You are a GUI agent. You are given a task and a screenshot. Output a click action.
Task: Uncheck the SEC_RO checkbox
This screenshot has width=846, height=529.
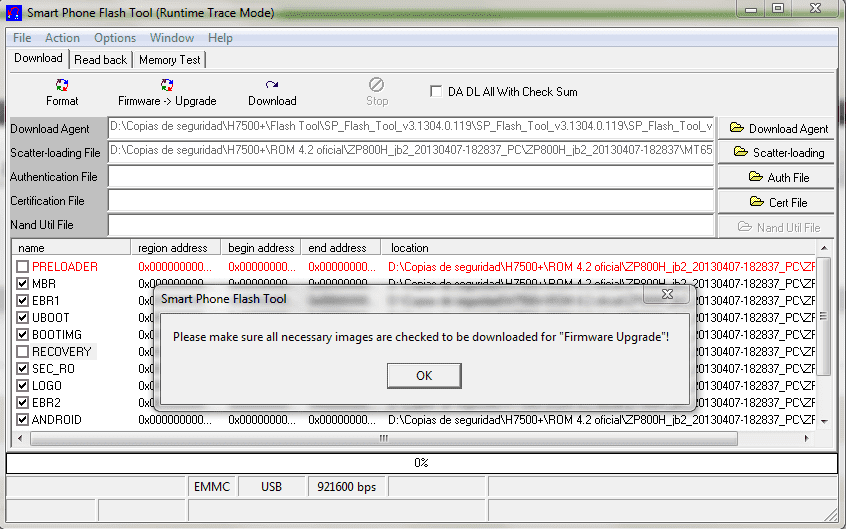click(22, 369)
